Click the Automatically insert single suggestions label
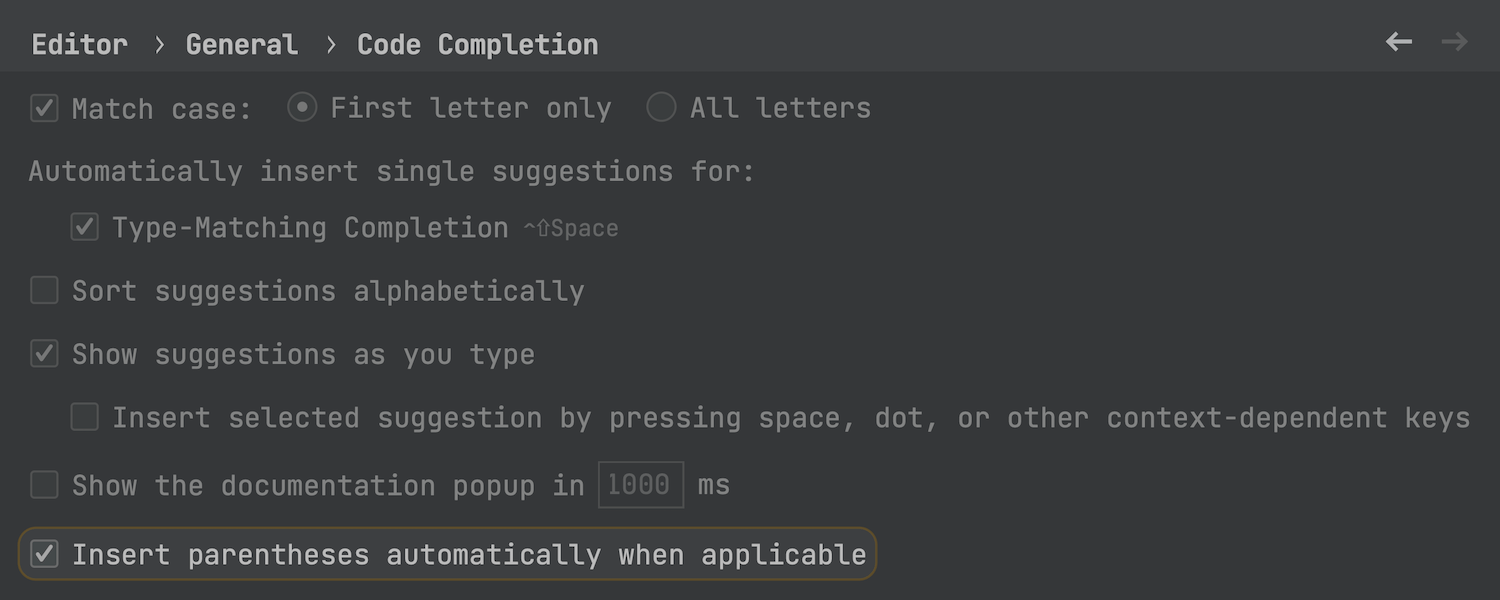 click(x=391, y=171)
